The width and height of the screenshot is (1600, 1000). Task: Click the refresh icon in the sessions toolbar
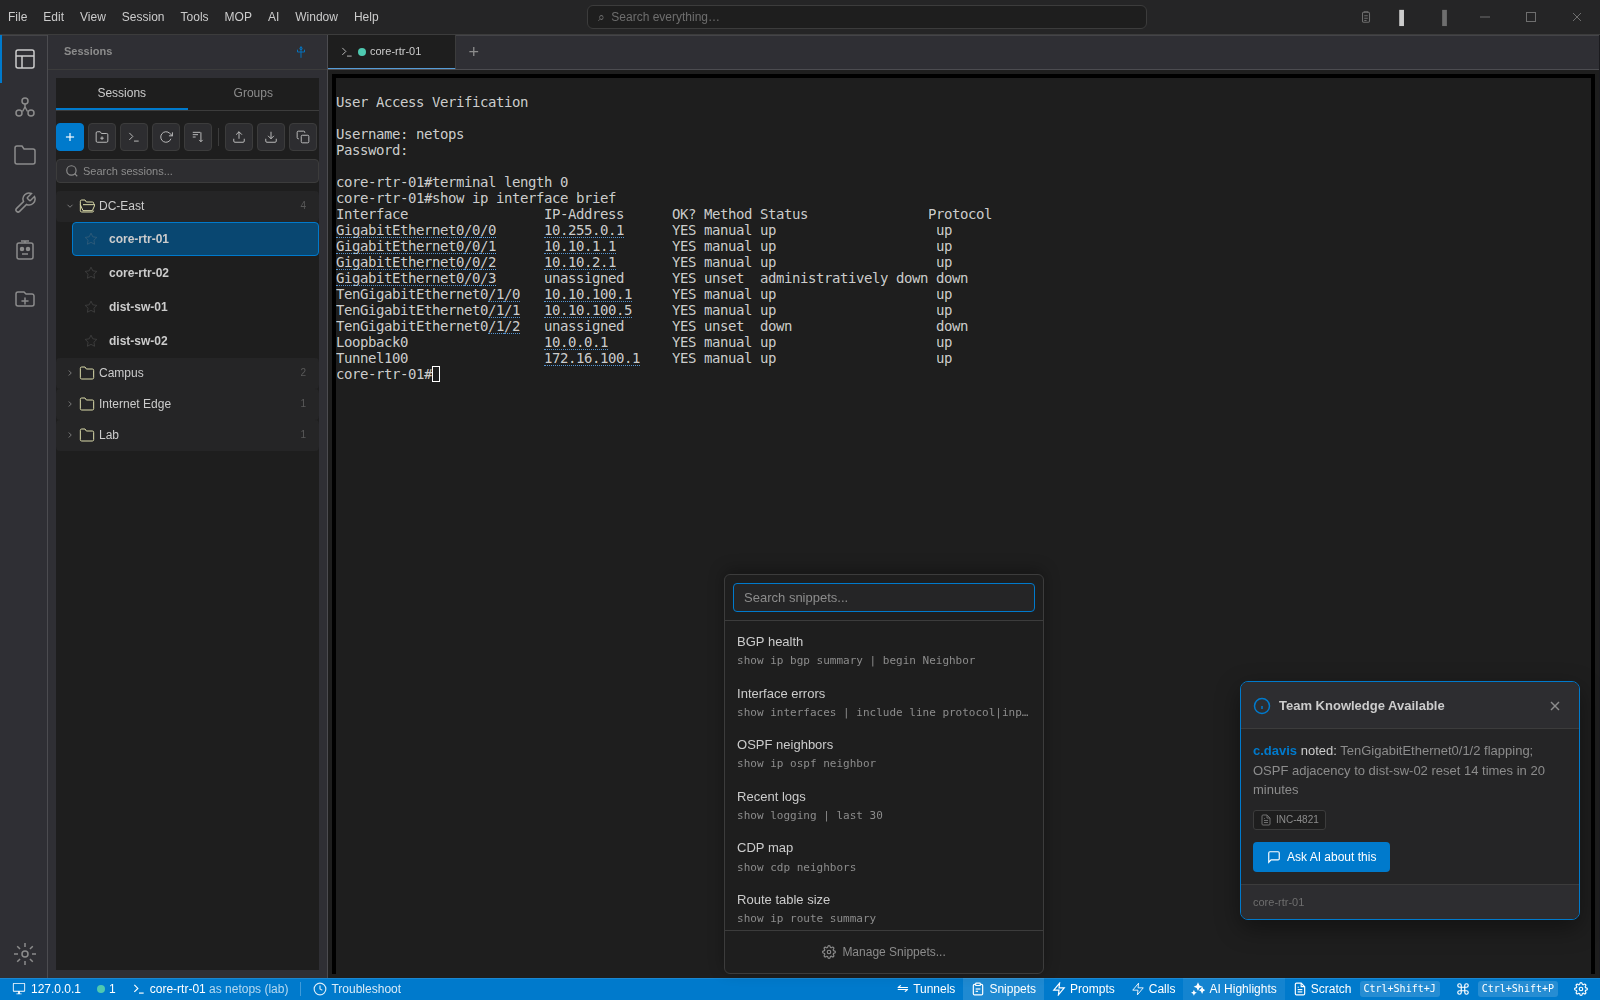coord(166,137)
